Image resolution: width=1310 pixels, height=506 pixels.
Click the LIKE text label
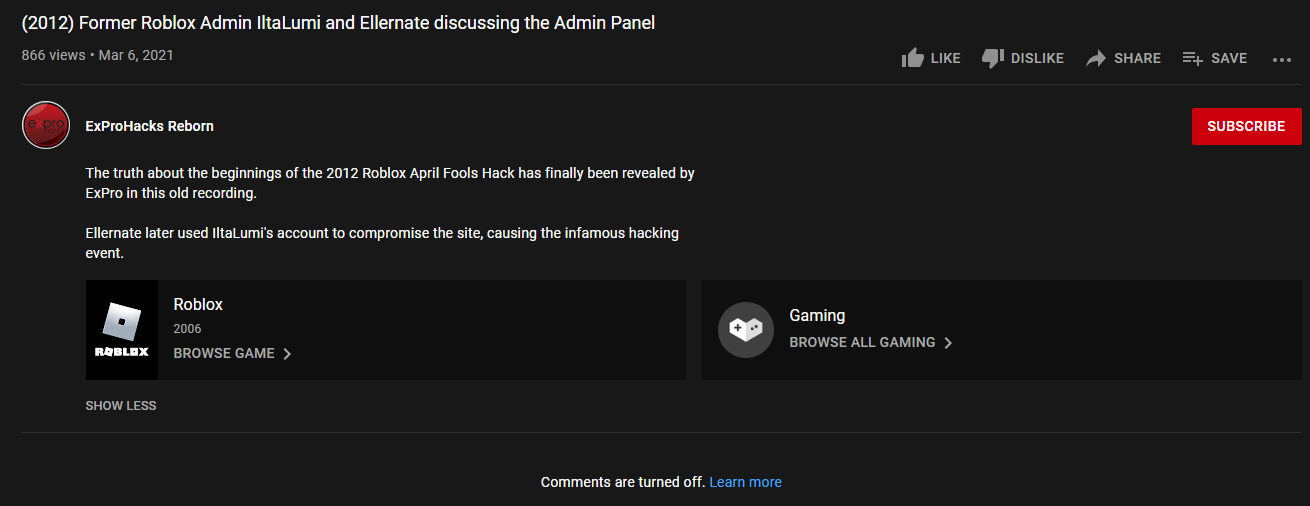click(945, 58)
